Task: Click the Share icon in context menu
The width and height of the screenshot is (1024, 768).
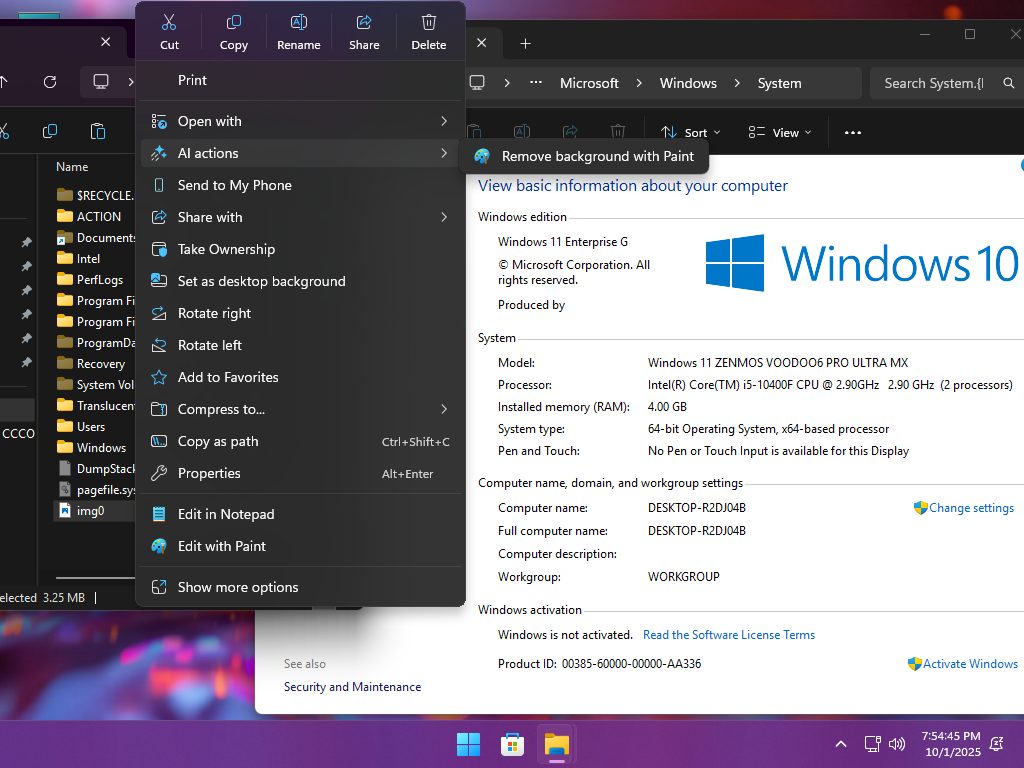Action: pyautogui.click(x=364, y=23)
